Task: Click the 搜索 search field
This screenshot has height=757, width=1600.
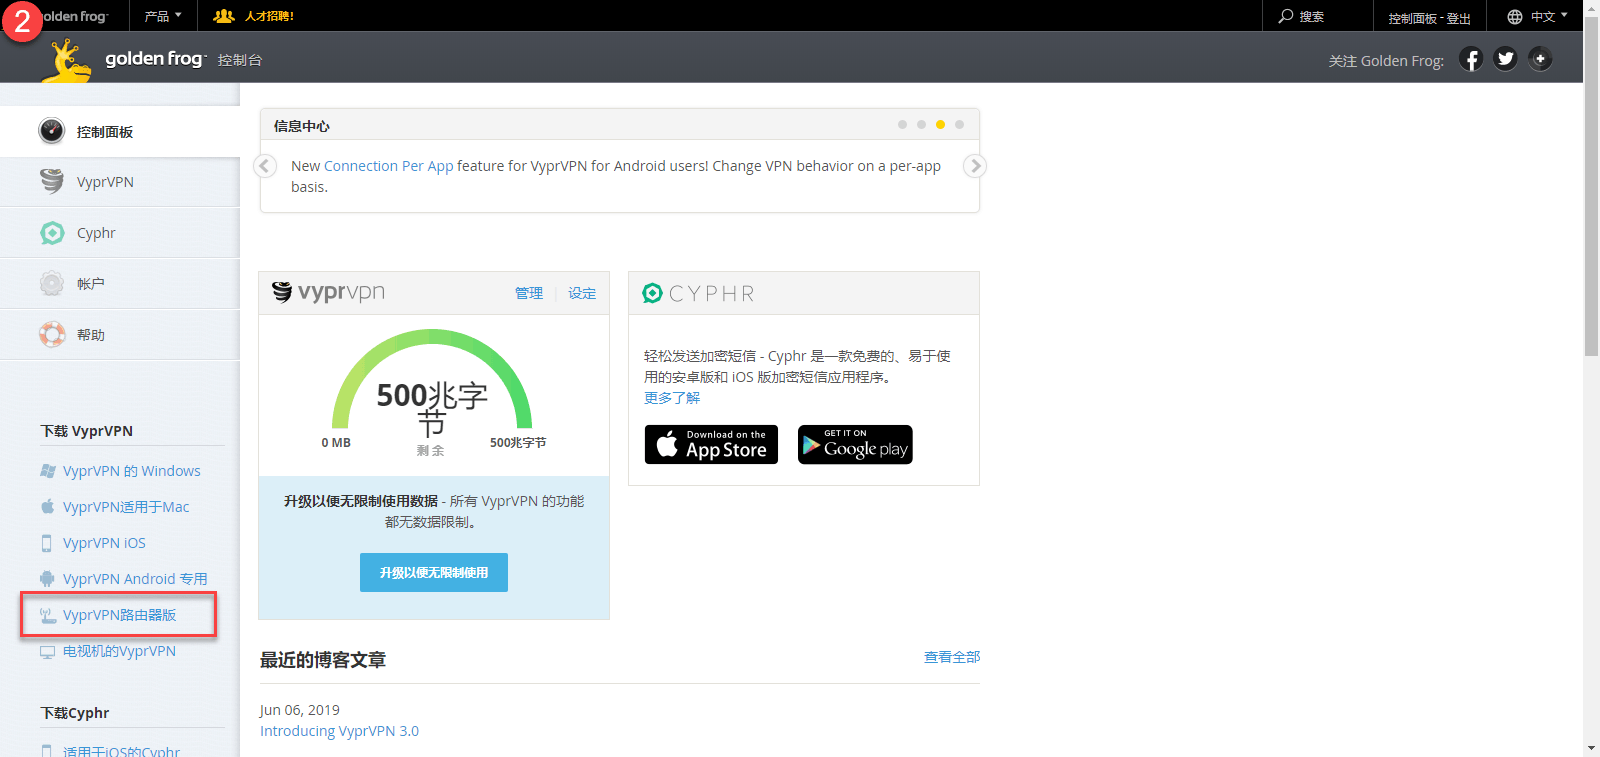Action: click(1312, 16)
